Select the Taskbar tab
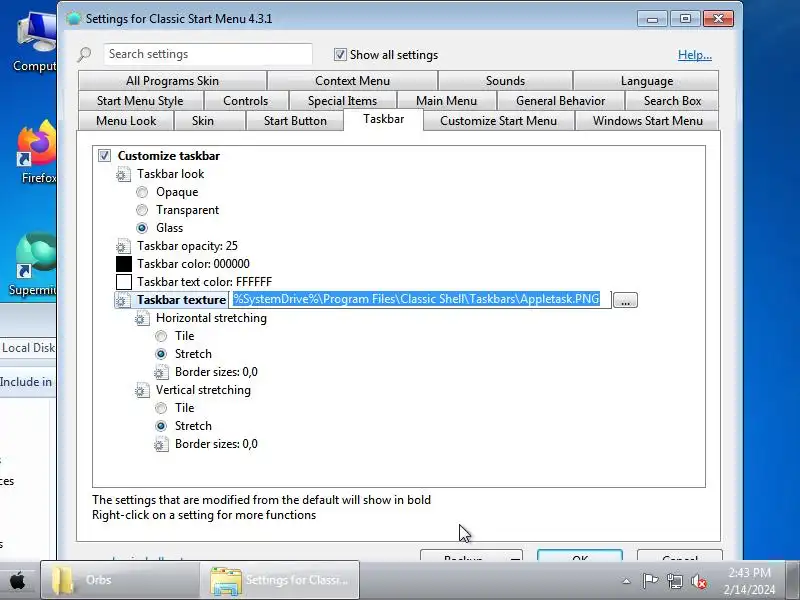The image size is (800, 600). [x=384, y=119]
